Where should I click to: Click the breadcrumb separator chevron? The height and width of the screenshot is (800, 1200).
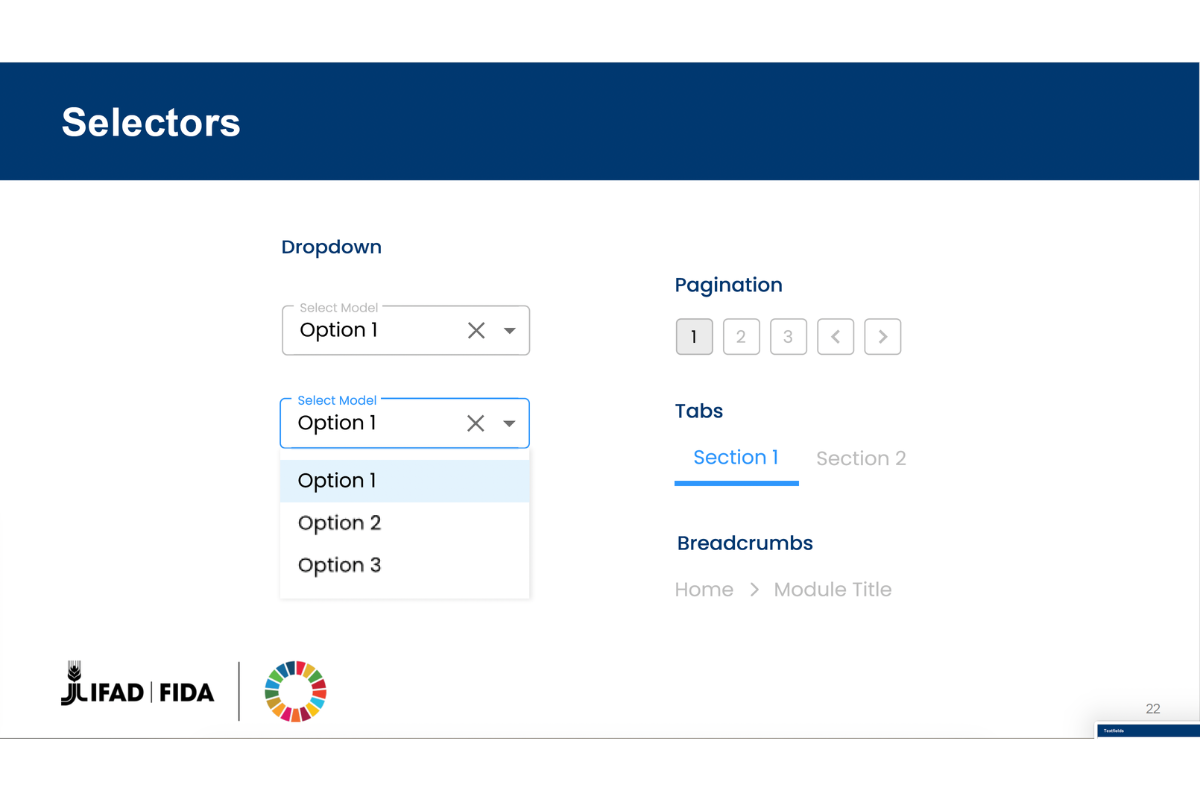[754, 590]
